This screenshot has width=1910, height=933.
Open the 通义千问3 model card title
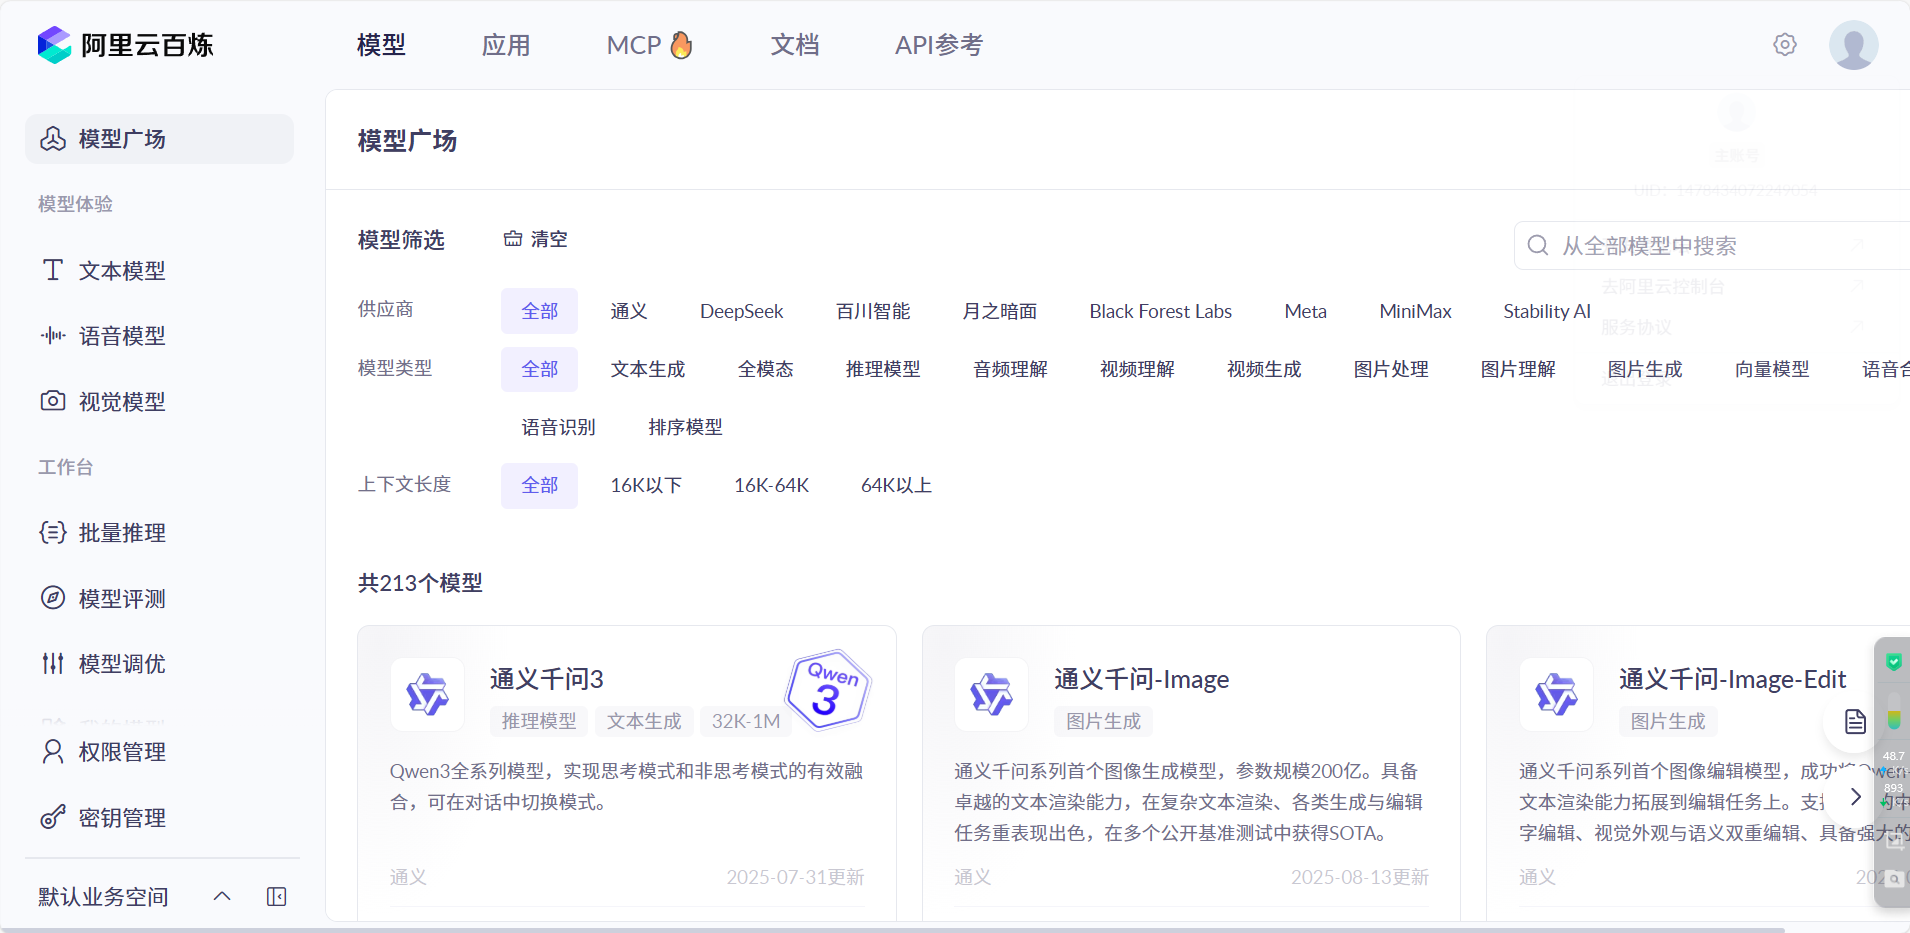tap(547, 679)
